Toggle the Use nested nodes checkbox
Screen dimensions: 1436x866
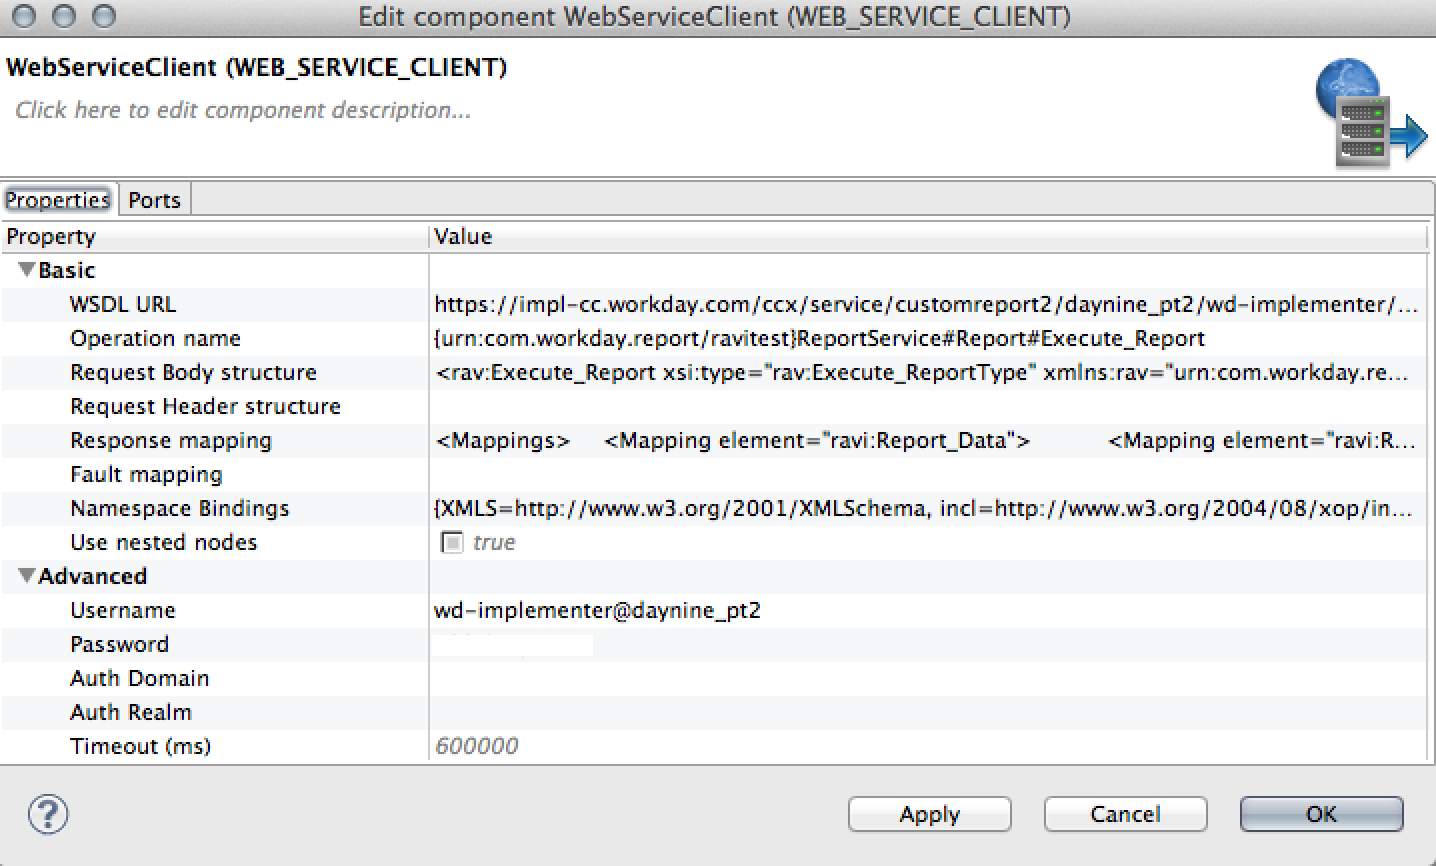click(452, 542)
